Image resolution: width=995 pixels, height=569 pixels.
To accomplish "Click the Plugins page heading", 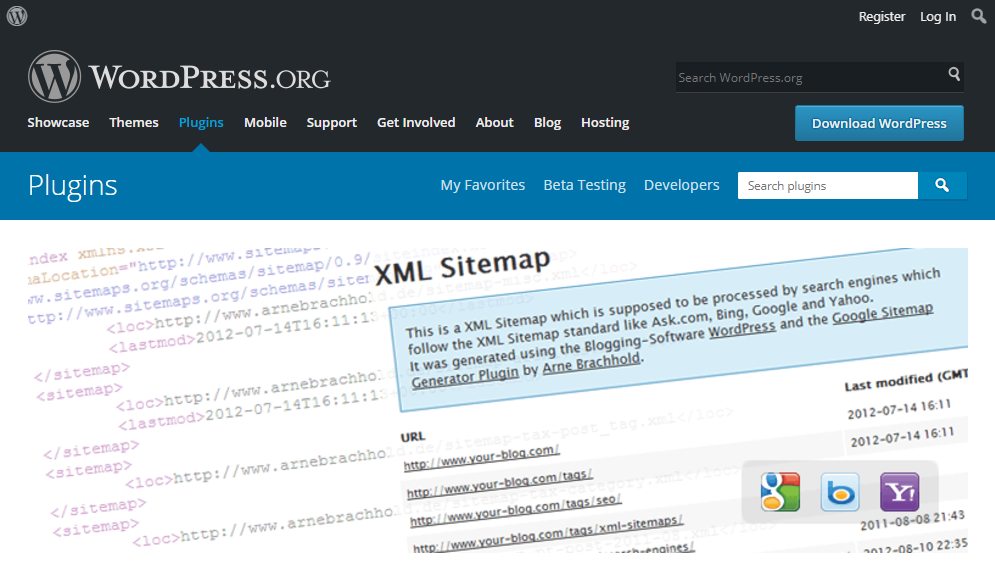I will (x=72, y=185).
